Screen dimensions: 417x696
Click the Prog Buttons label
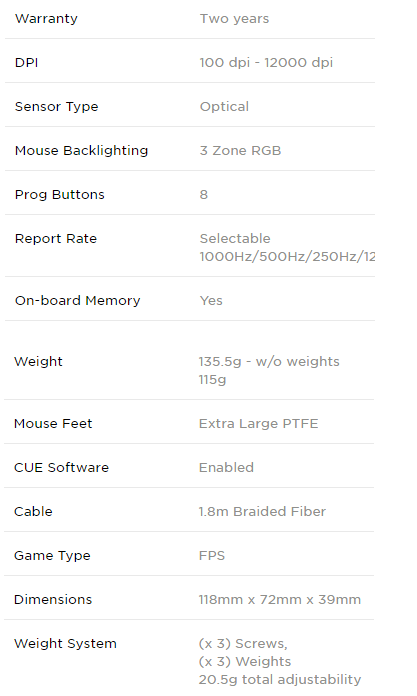point(60,194)
